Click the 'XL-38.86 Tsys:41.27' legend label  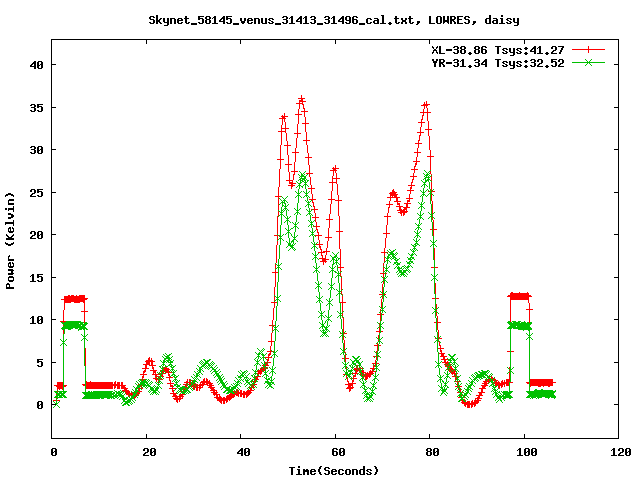coord(498,50)
